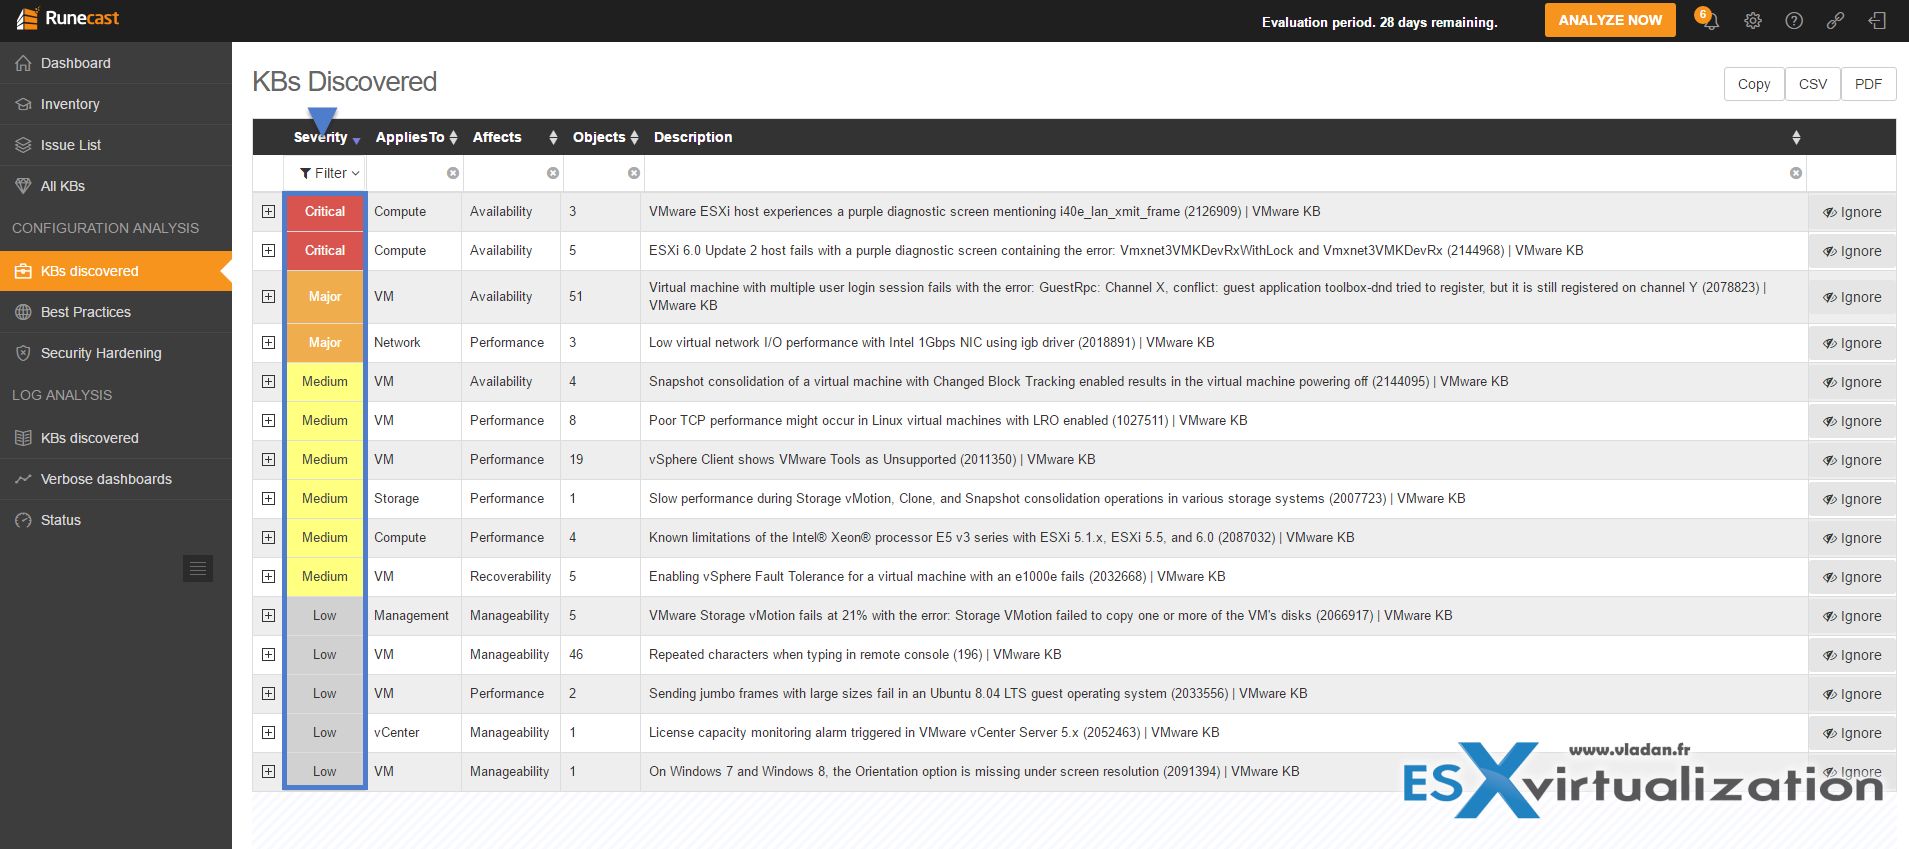Expand the VMware Tools Unsupported row

268,459
